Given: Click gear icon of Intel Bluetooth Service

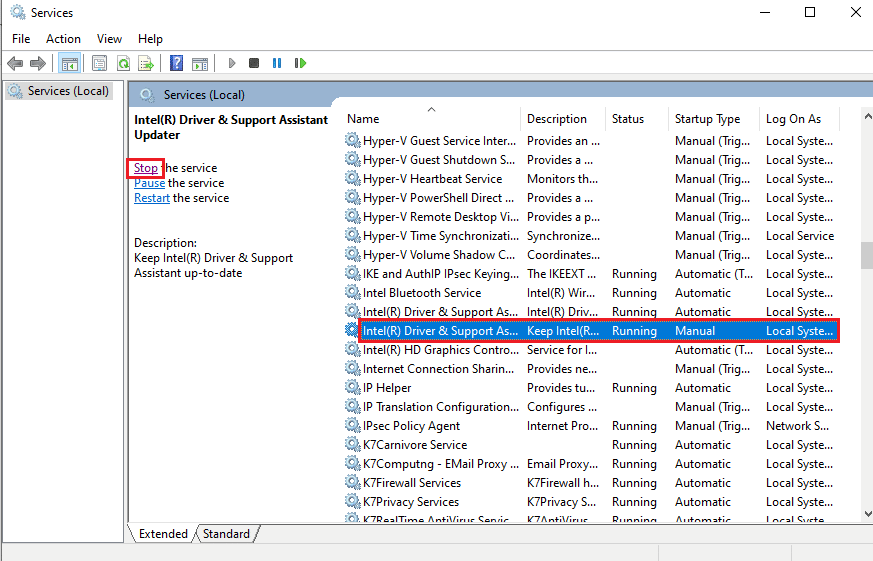Looking at the screenshot, I should click(352, 292).
